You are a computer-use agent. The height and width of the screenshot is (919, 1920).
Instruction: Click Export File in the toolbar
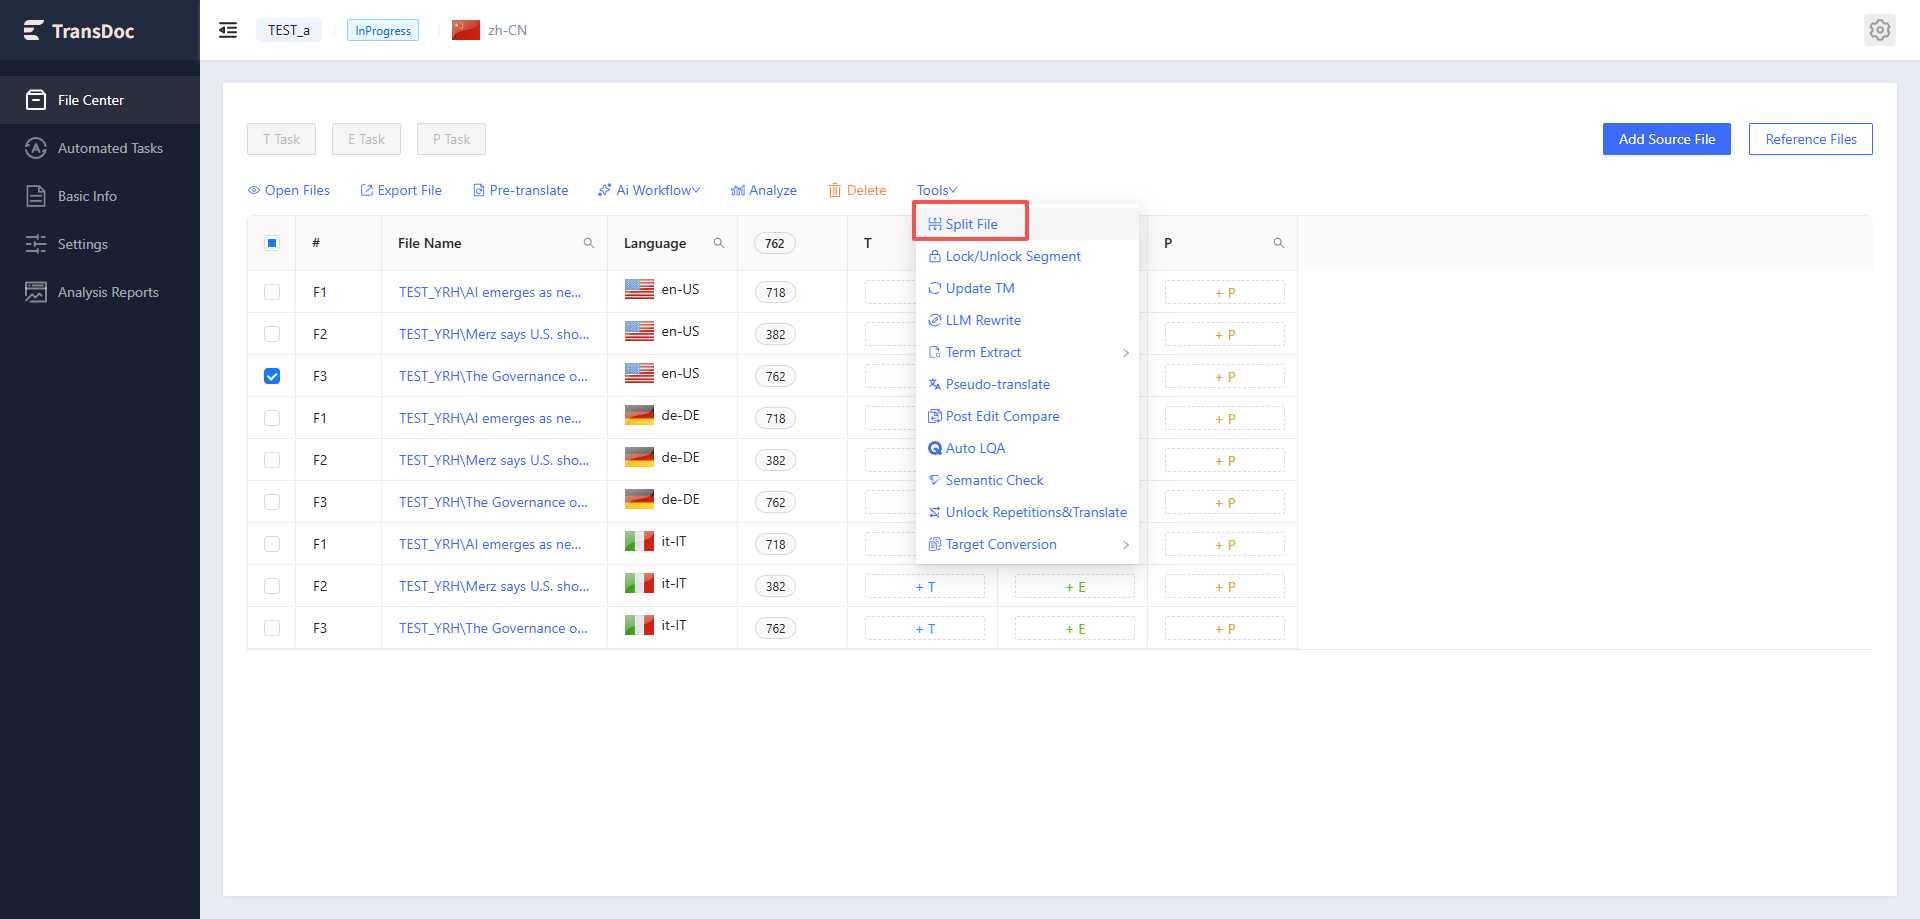[401, 190]
